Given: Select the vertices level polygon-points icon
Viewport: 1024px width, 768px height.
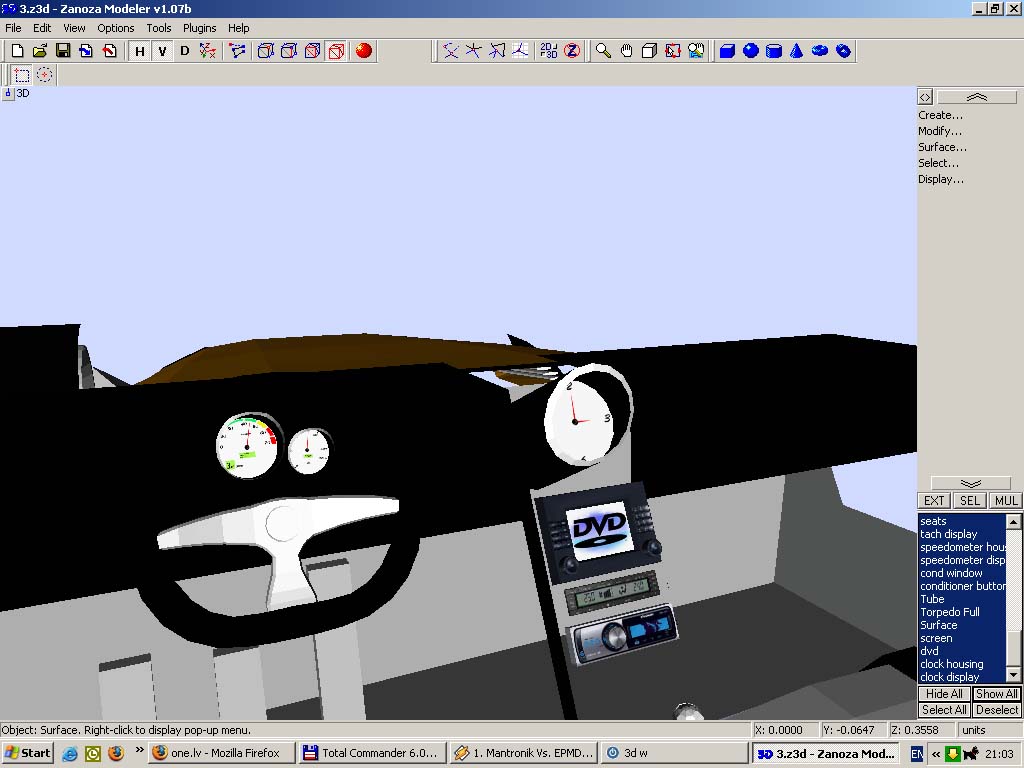Looking at the screenshot, I should point(237,51).
